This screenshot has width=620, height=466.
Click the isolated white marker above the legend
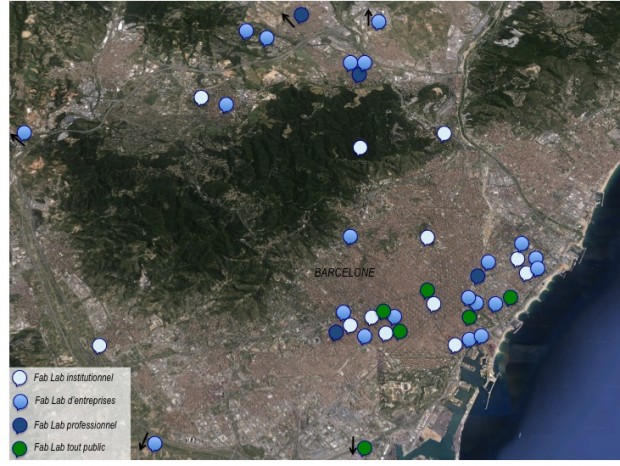99,345
